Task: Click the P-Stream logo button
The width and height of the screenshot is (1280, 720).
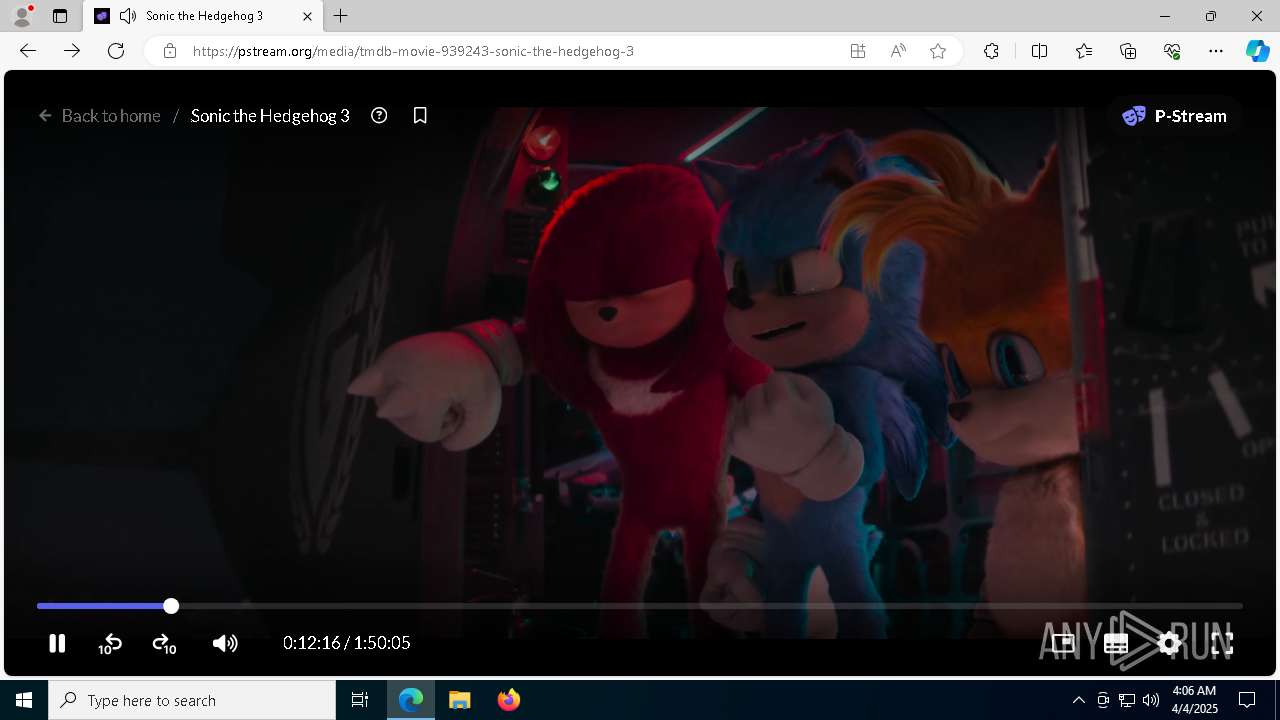Action: [1174, 116]
